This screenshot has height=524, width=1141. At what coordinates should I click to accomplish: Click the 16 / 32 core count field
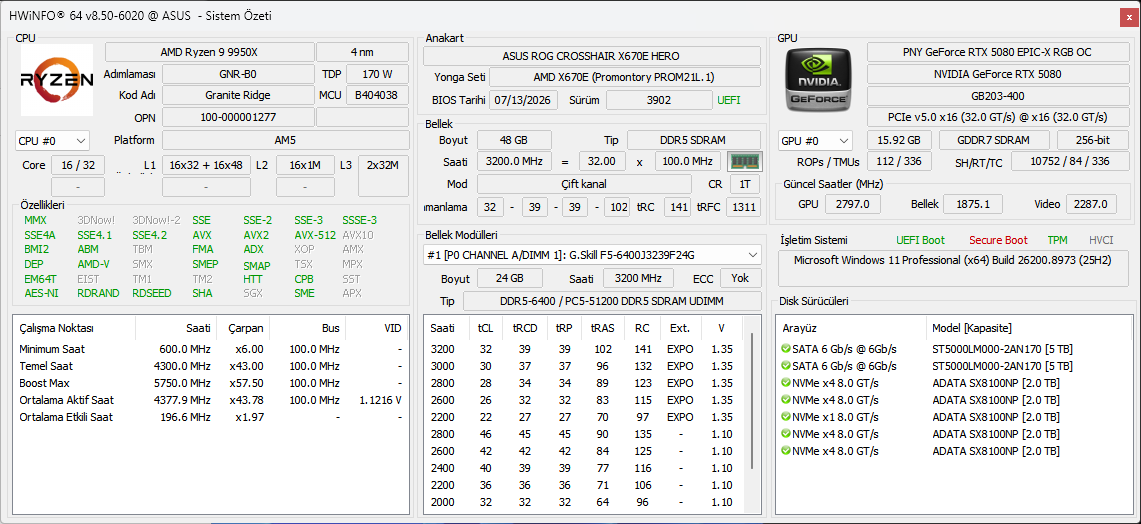point(78,165)
